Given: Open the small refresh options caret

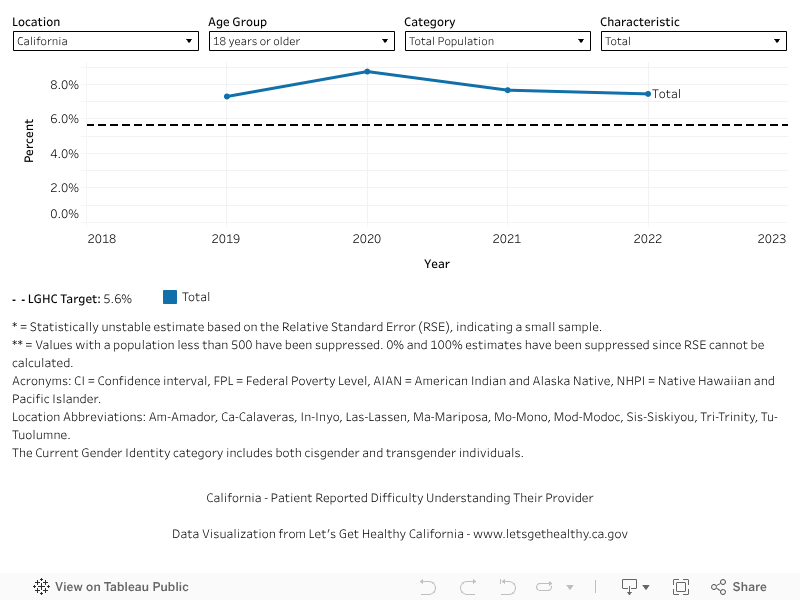Looking at the screenshot, I should pyautogui.click(x=570, y=587).
